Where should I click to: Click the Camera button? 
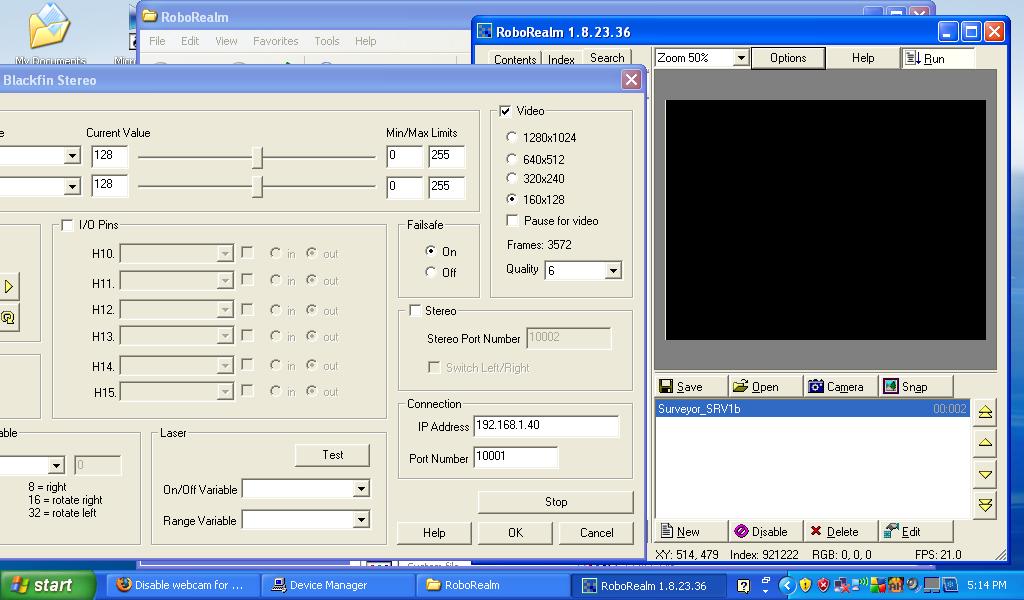835,387
